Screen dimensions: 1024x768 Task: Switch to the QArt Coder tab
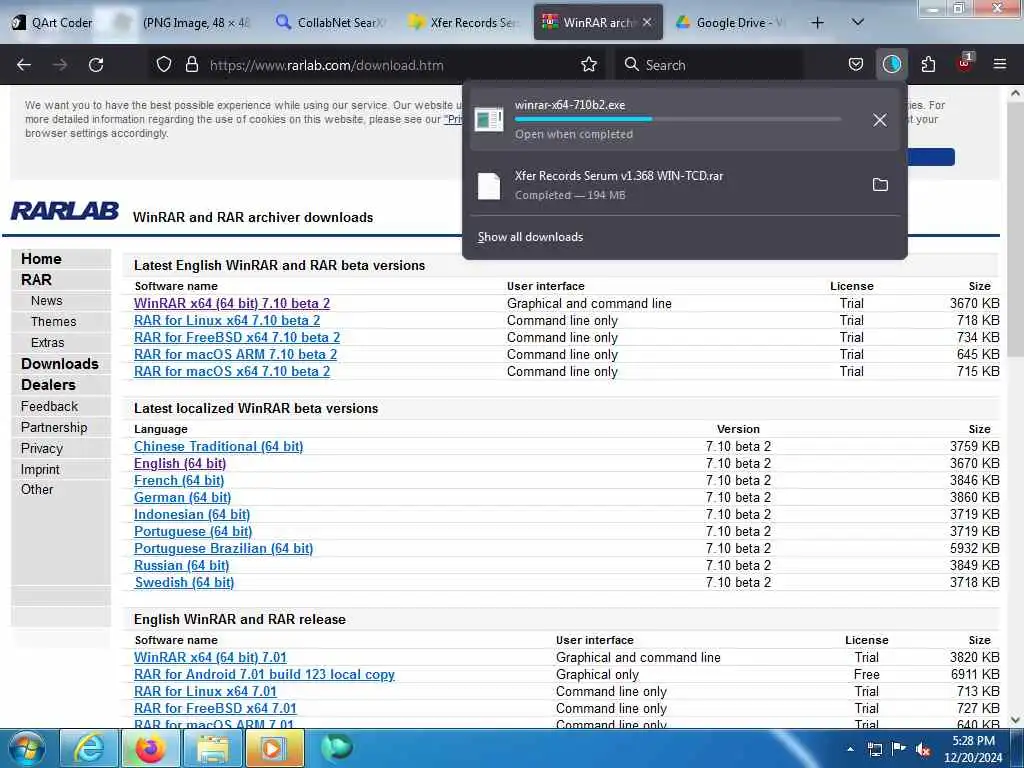[x=52, y=22]
